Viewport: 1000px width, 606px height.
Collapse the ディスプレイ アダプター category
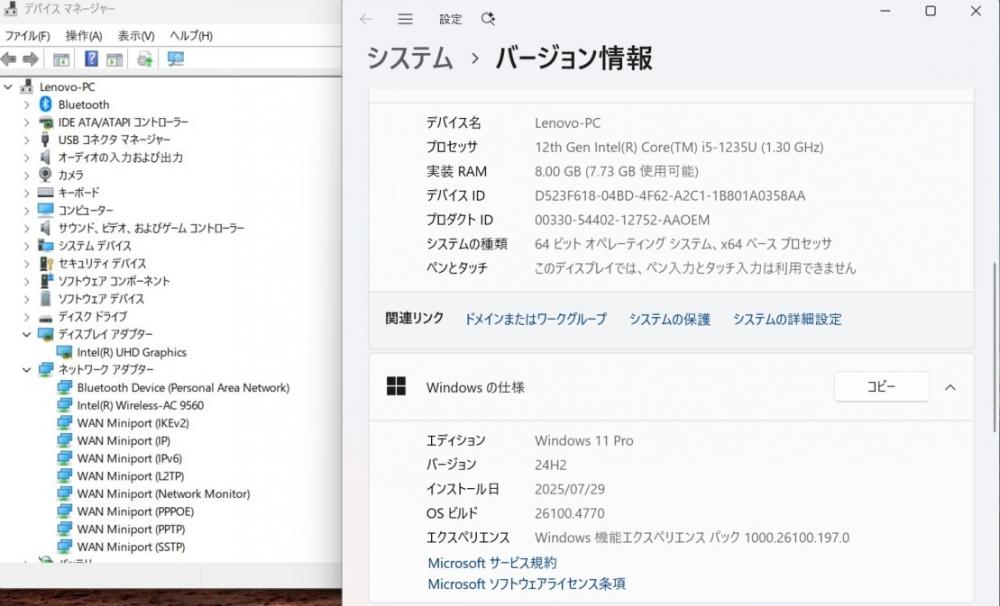point(26,334)
